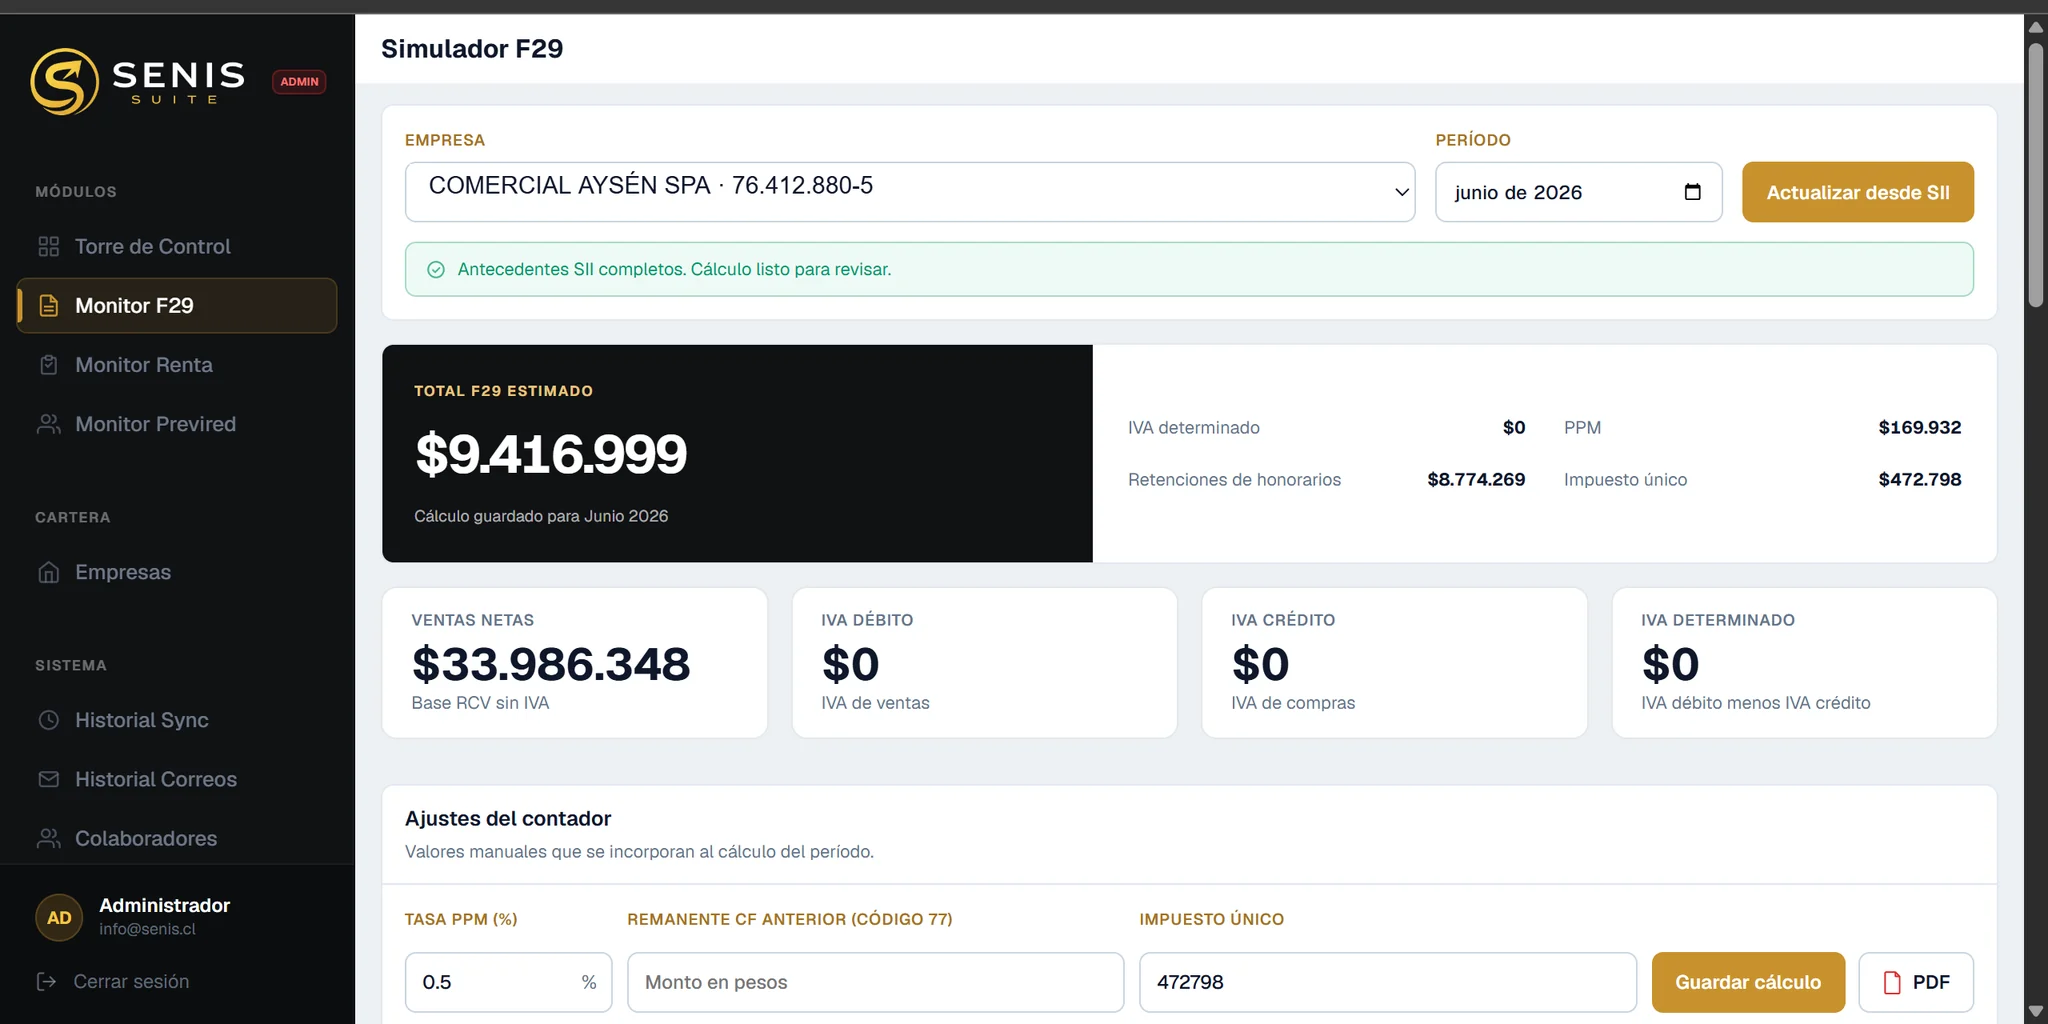
Task: Go to Monitor Renta
Action: (x=177, y=365)
